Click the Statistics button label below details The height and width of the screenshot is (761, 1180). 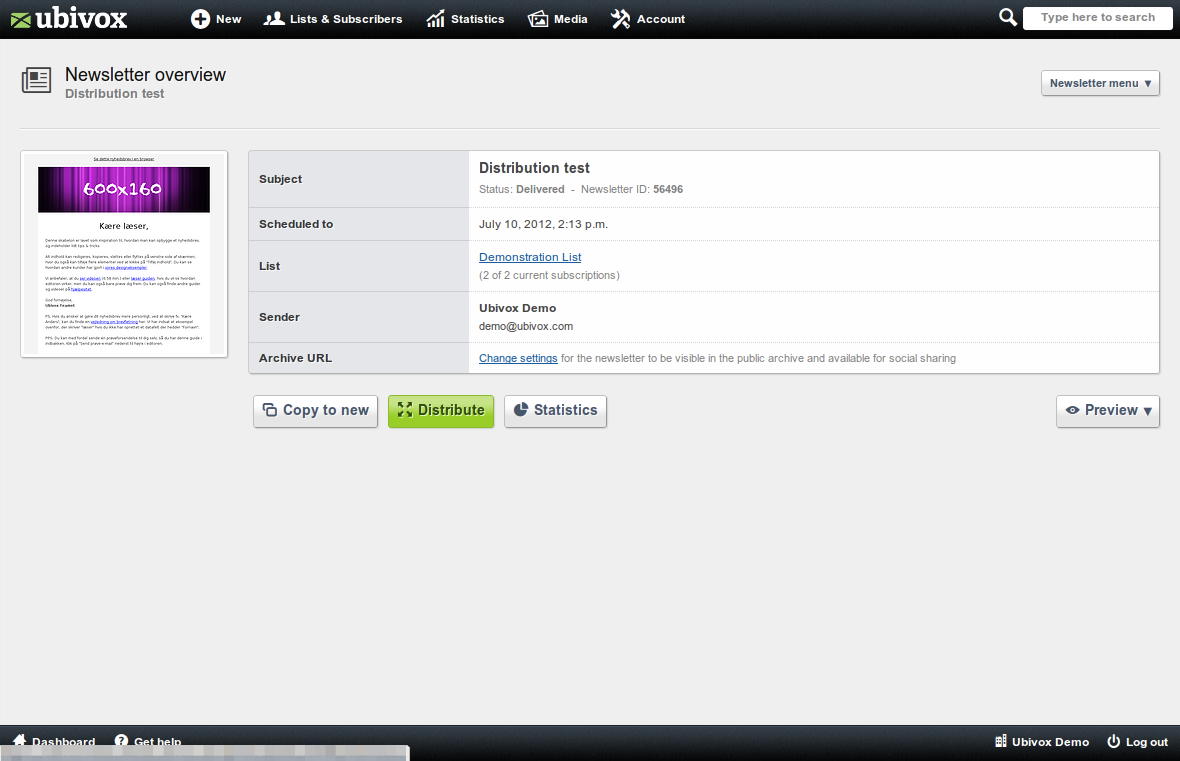point(566,410)
